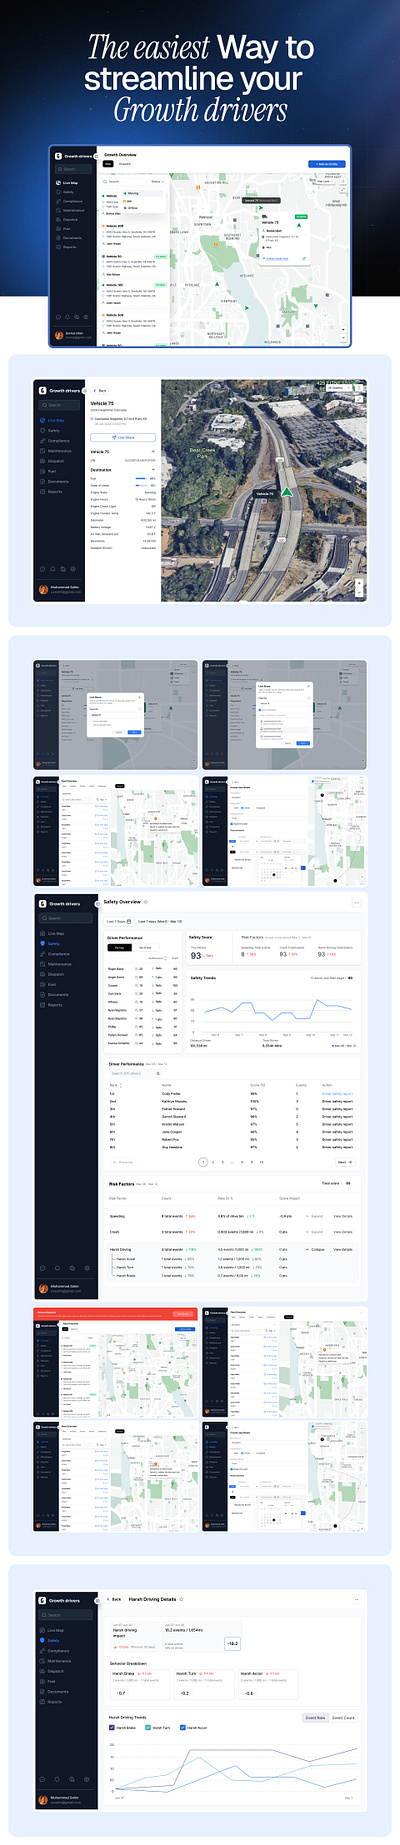This screenshot has height=1845, width=400.
Task: Click Add an Entity button in Growth Overview
Action: [x=326, y=164]
